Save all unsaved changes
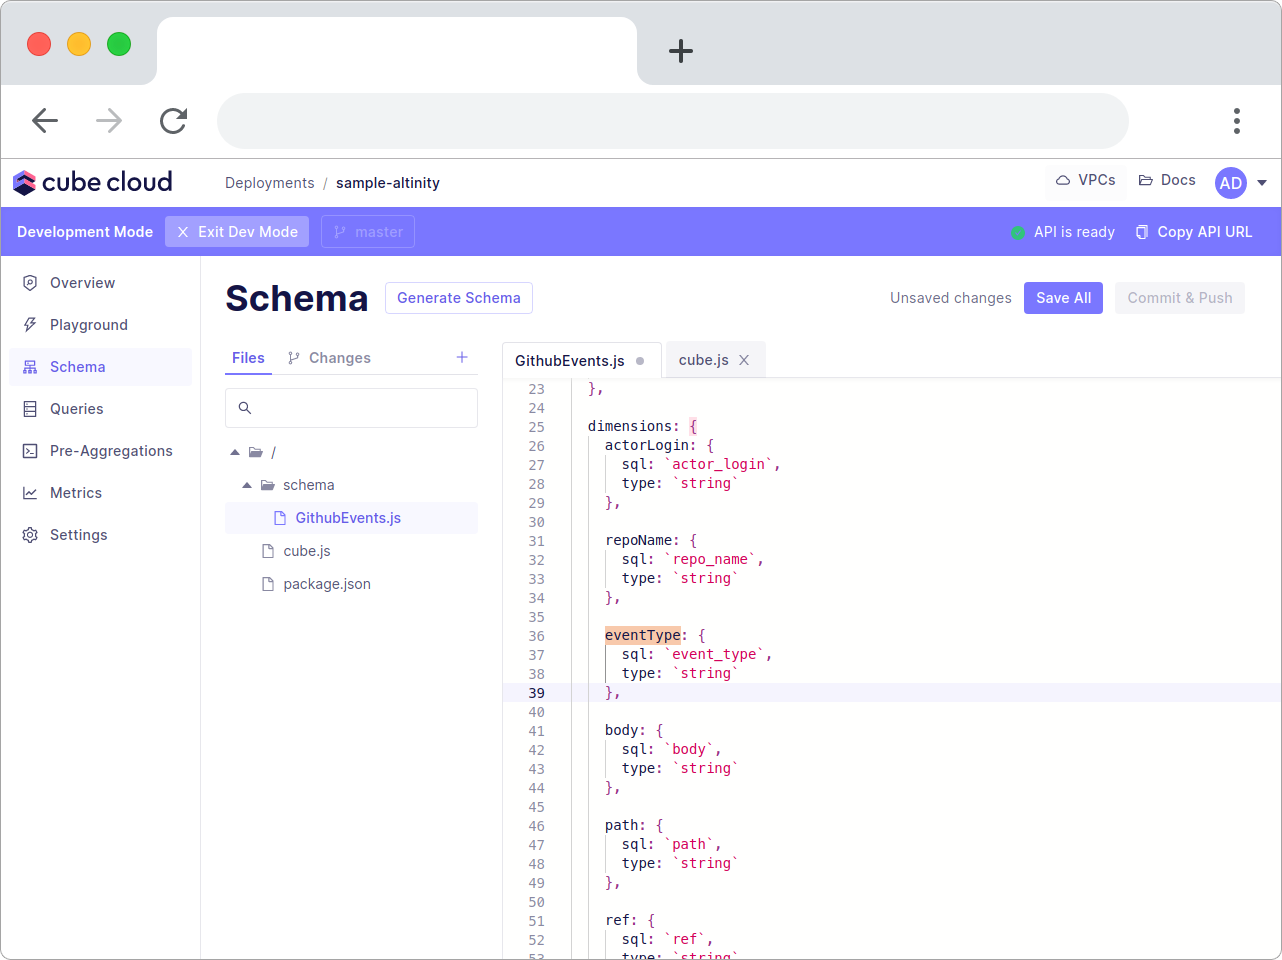This screenshot has width=1282, height=960. tap(1063, 297)
